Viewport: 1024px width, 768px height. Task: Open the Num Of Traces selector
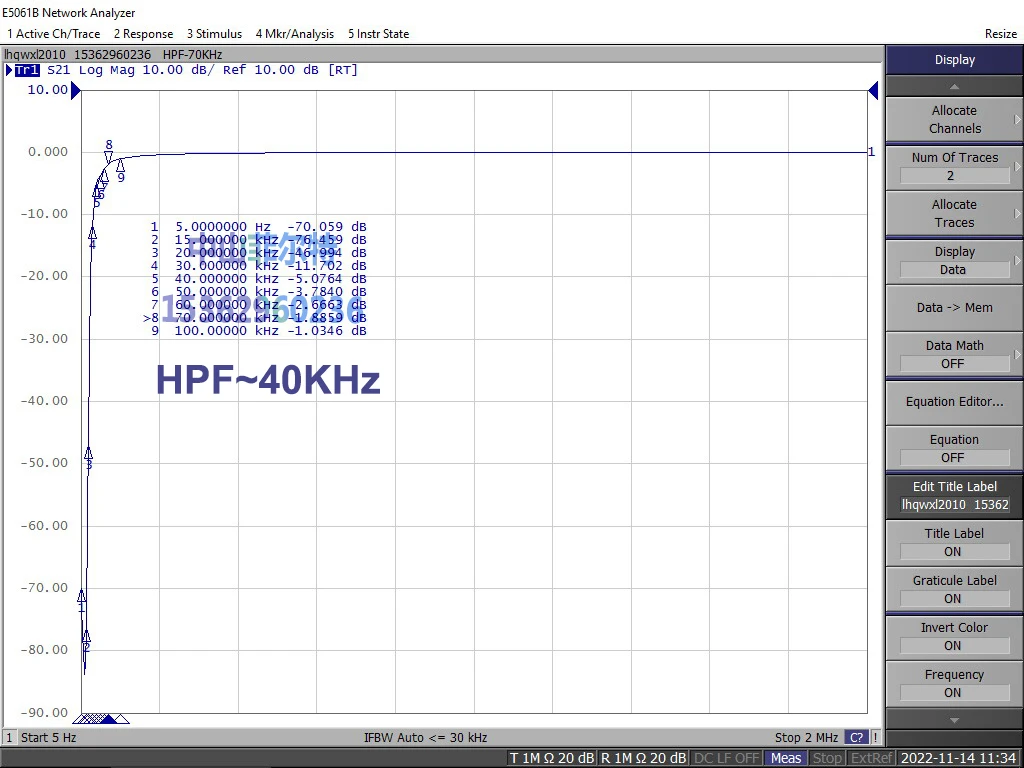point(952,166)
